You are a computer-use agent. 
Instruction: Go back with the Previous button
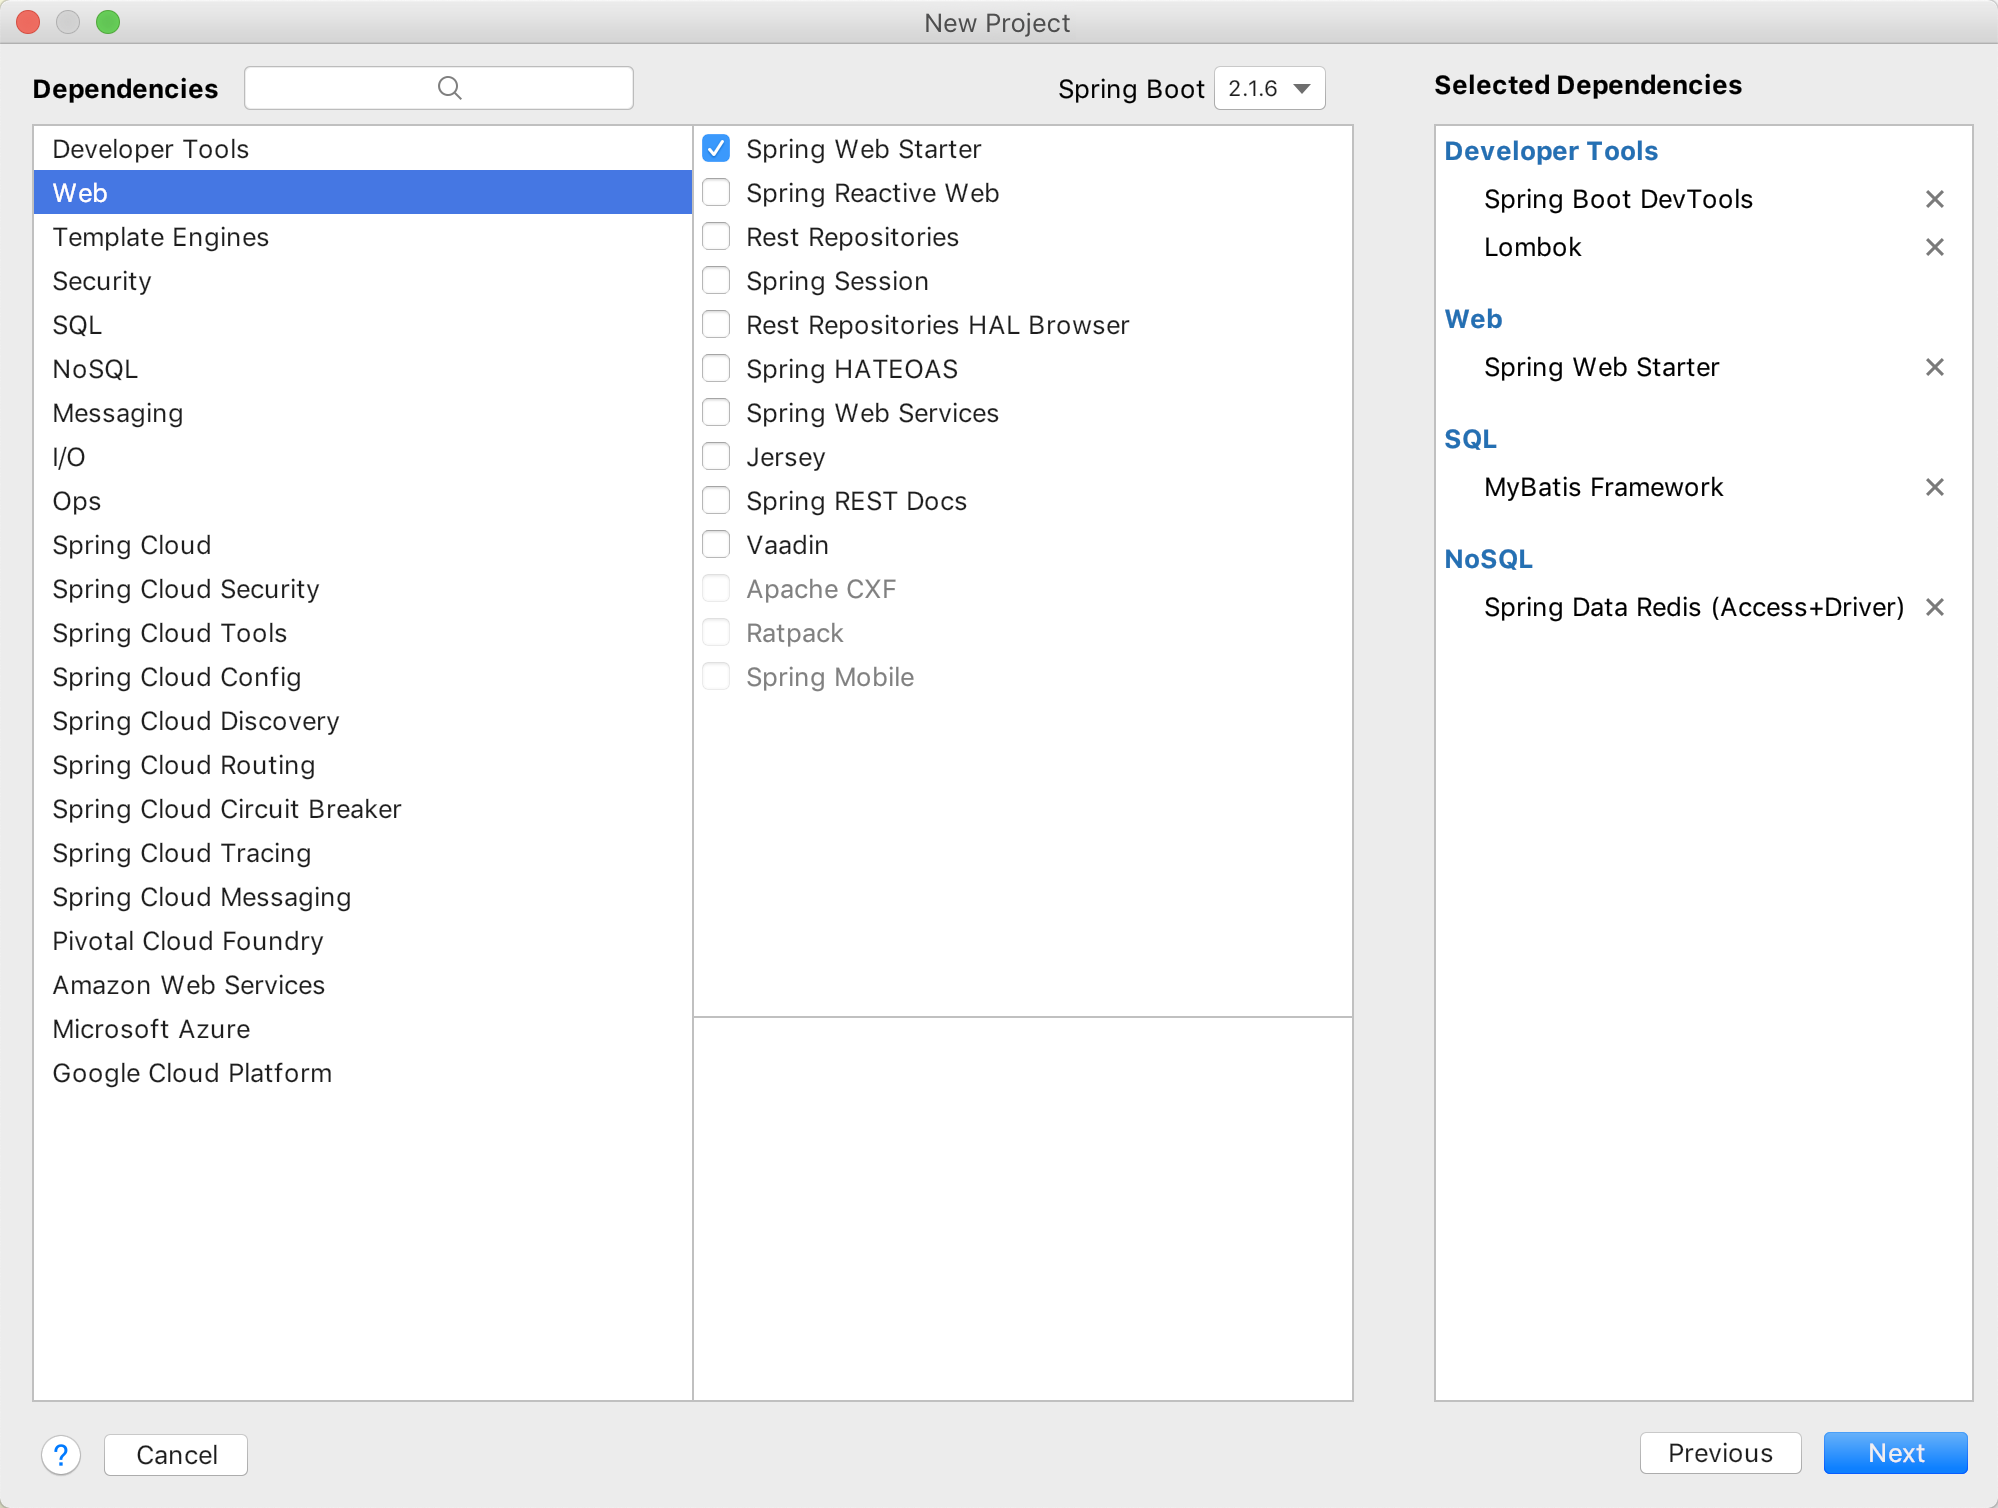pyautogui.click(x=1719, y=1453)
